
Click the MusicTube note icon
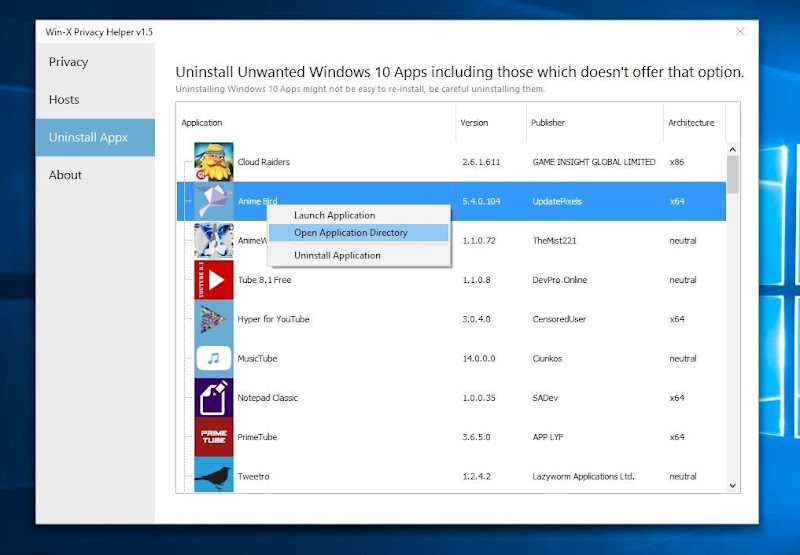tap(214, 358)
